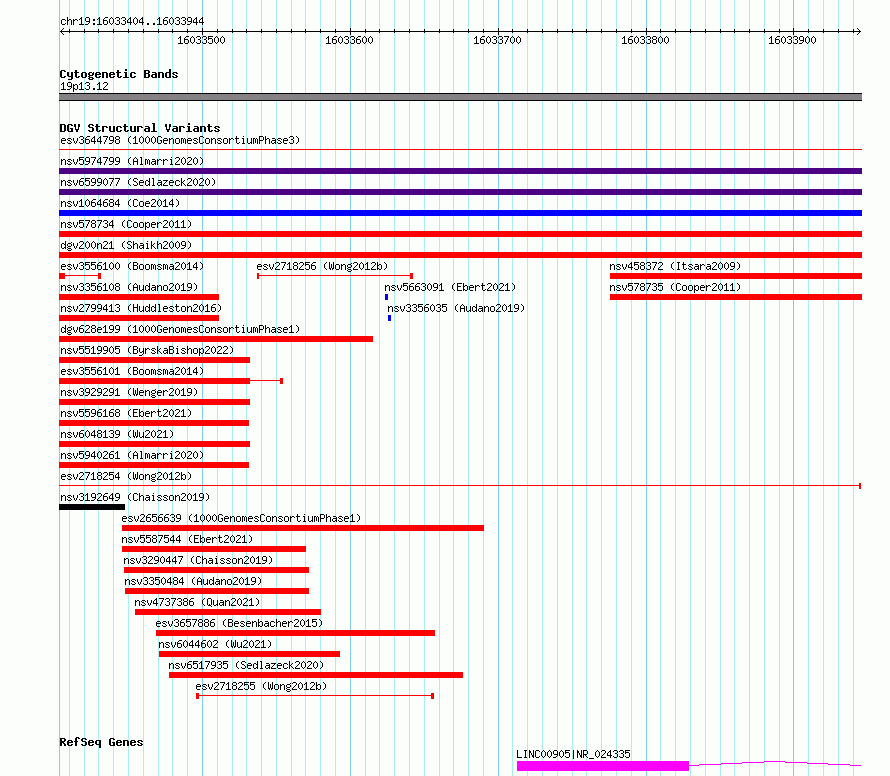
Task: Select the gray 19p13.12 cytoband bar
Action: click(460, 97)
